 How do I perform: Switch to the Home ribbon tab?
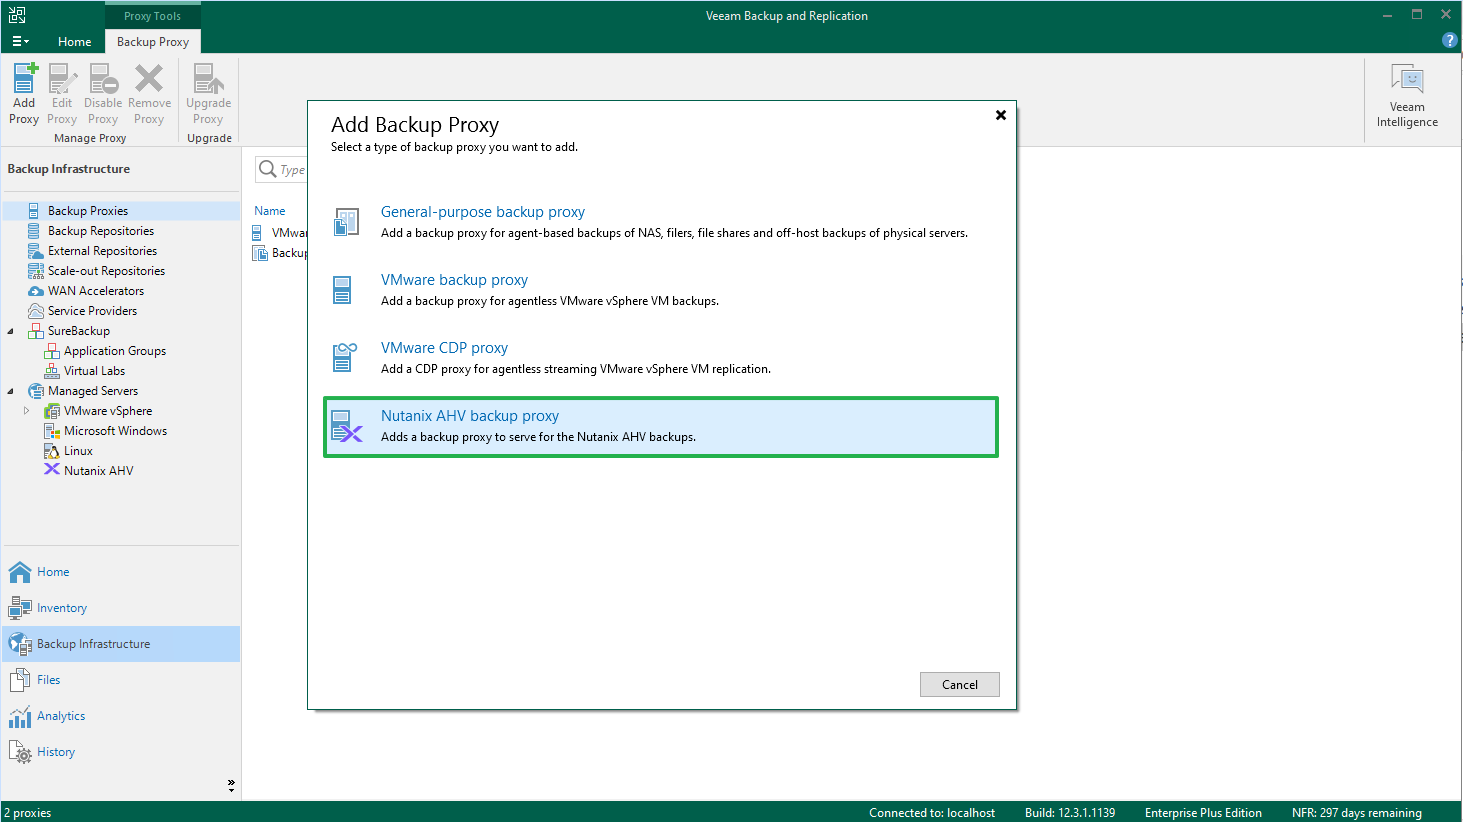(75, 41)
